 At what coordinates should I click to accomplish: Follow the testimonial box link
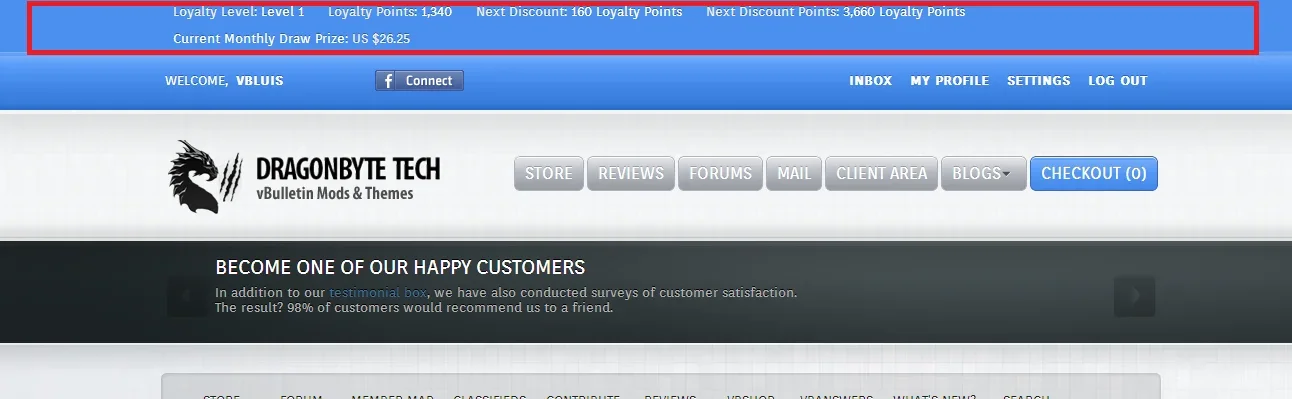tap(378, 293)
